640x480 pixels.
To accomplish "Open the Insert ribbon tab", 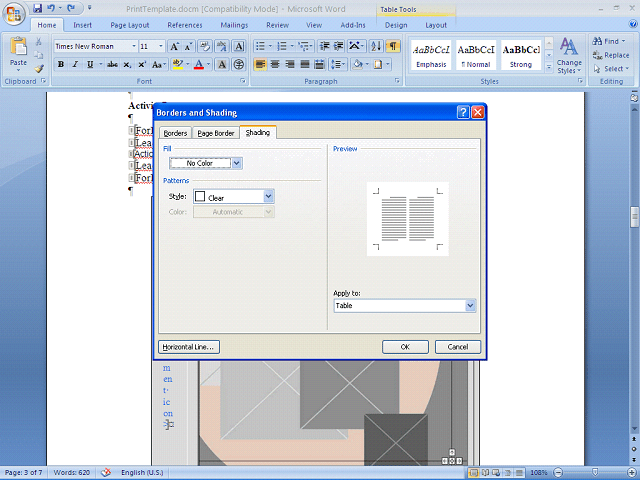I will coord(83,25).
